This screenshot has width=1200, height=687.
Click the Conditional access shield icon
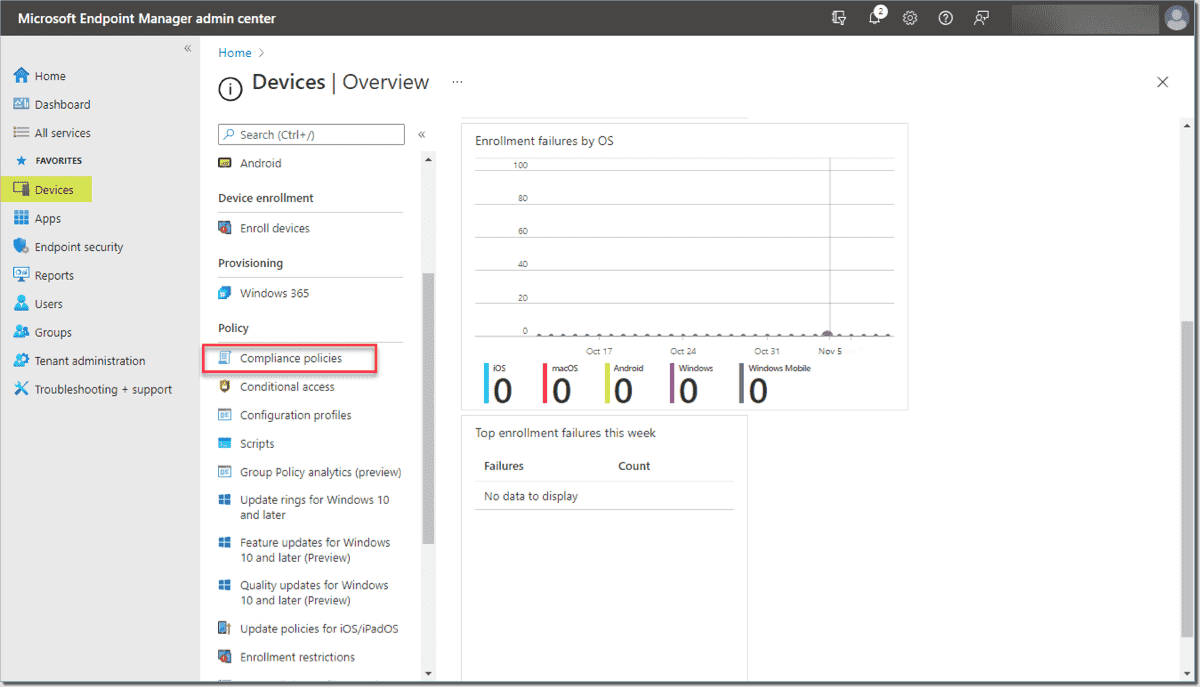click(225, 387)
